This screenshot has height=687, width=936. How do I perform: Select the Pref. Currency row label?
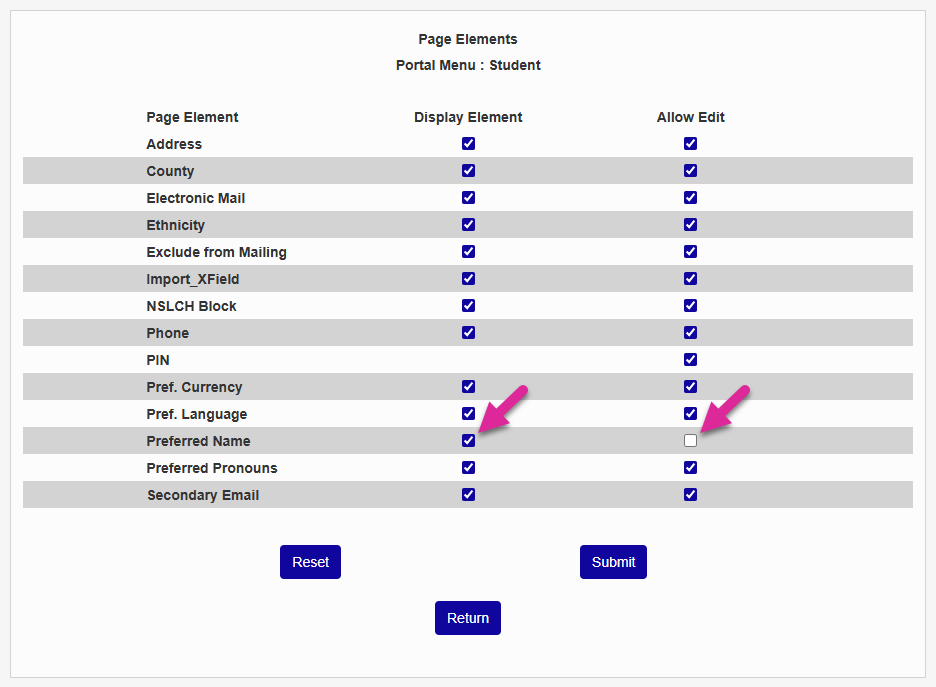(195, 387)
